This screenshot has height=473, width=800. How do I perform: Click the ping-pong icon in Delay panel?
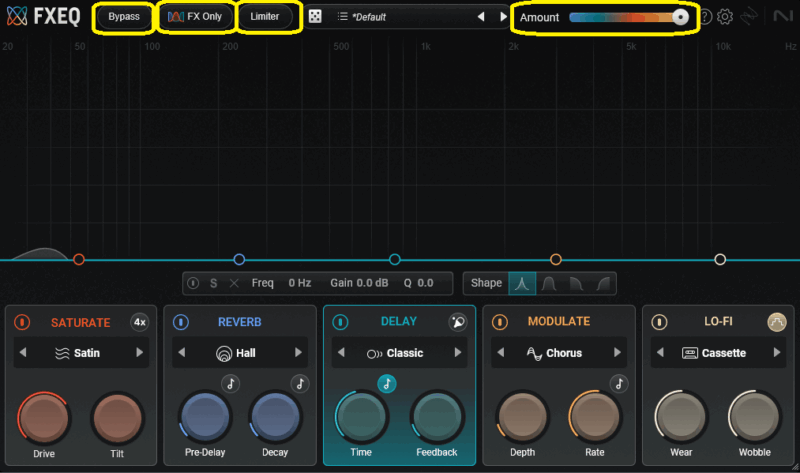tap(458, 322)
